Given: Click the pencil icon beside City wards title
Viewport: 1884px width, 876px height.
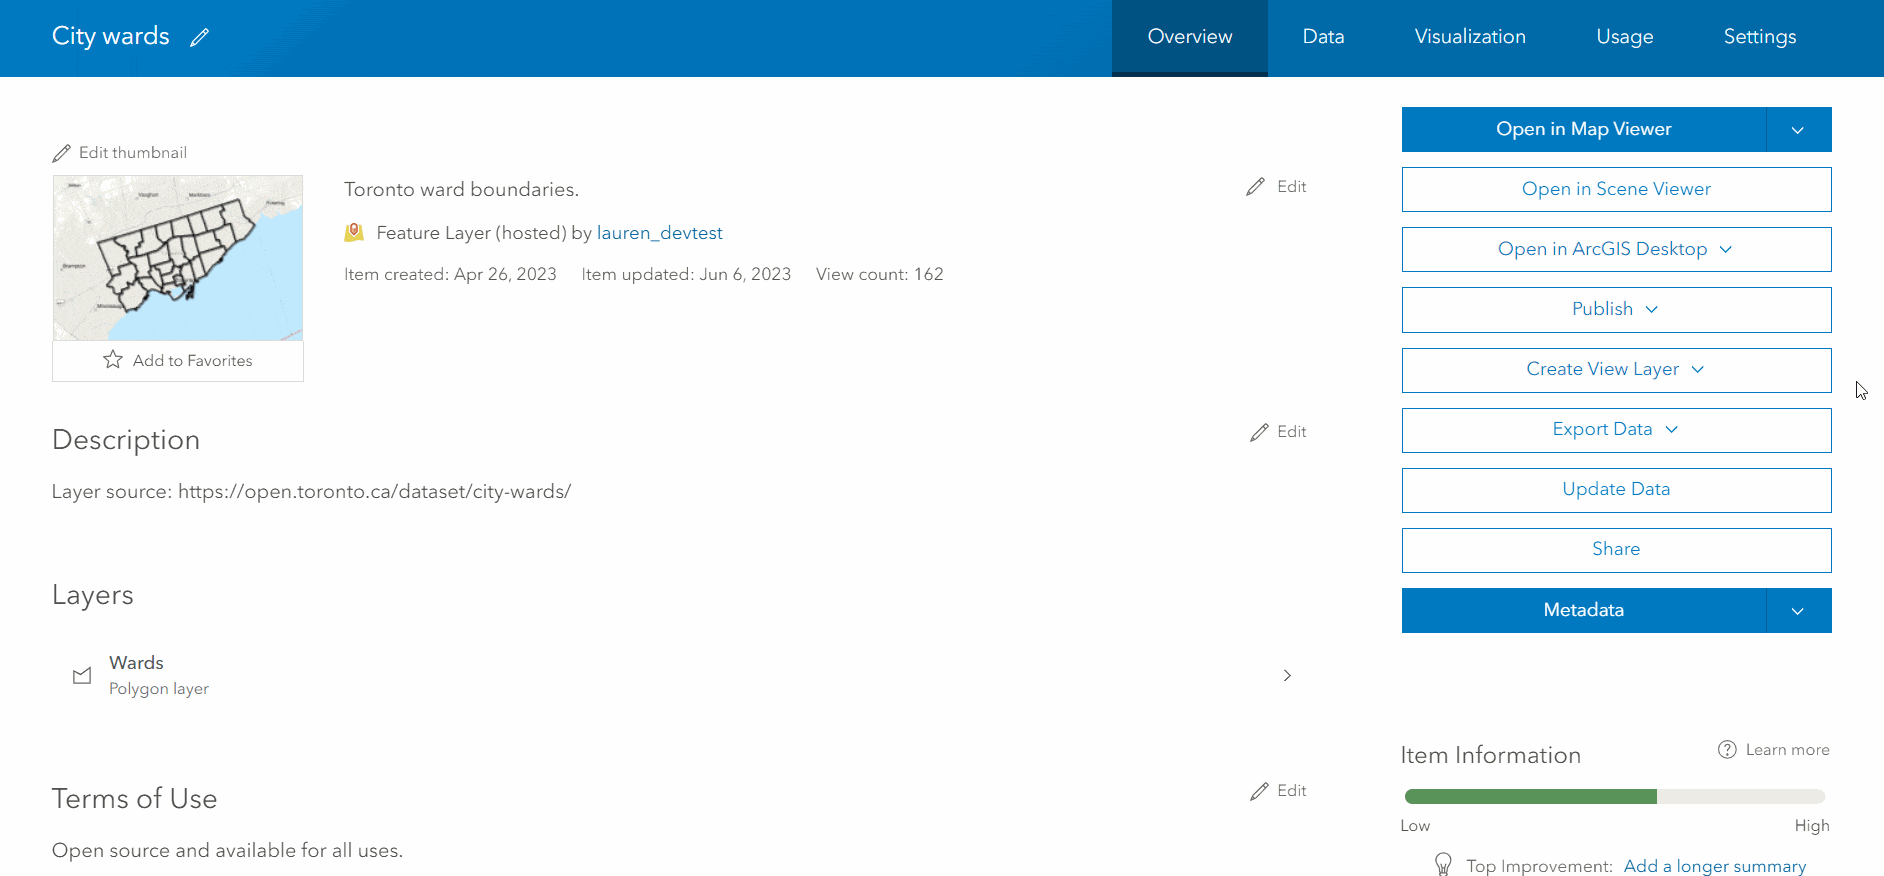Looking at the screenshot, I should 200,37.
